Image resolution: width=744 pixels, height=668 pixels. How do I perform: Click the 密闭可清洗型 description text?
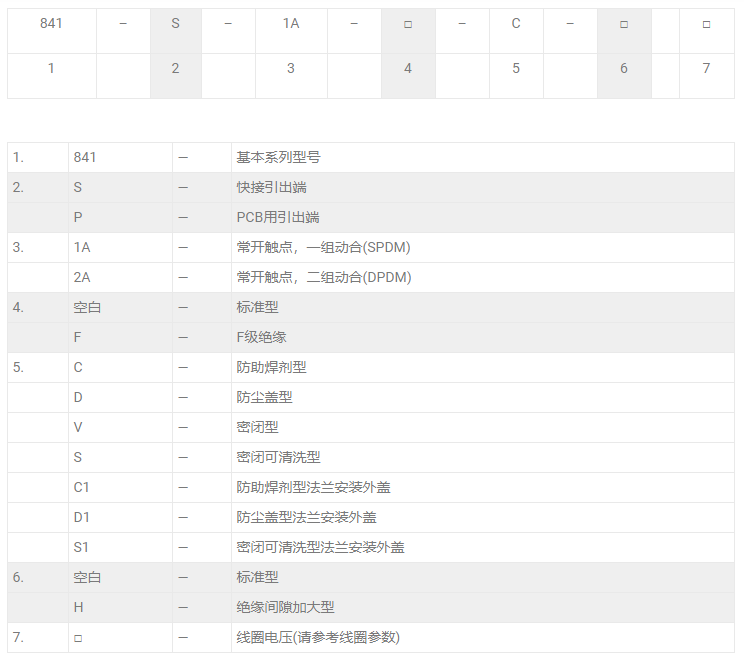(x=278, y=457)
